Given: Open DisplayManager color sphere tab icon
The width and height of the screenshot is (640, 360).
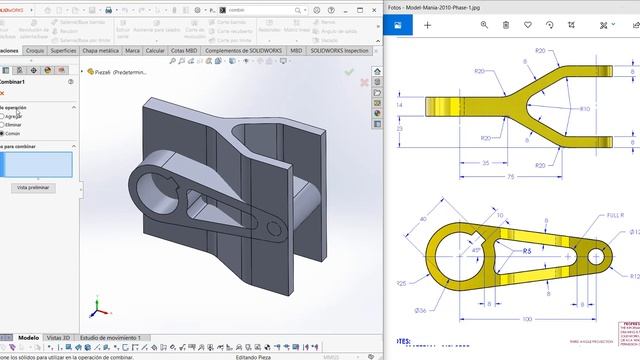Looking at the screenshot, I should pos(48,70).
